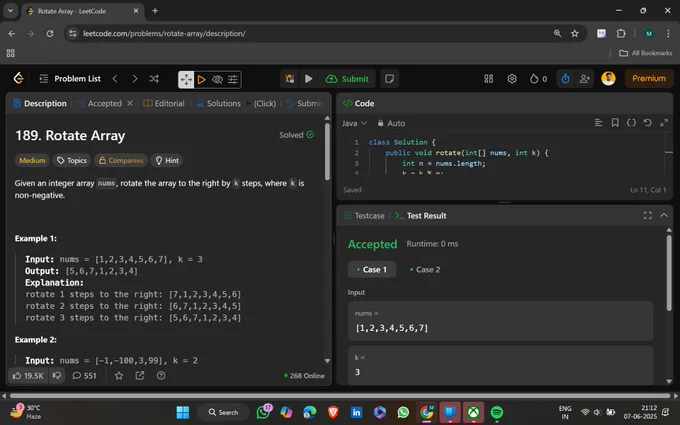Viewport: 680px width, 425px height.
Task: Click the four-arrow move icon in extension toolbar
Action: (x=186, y=79)
